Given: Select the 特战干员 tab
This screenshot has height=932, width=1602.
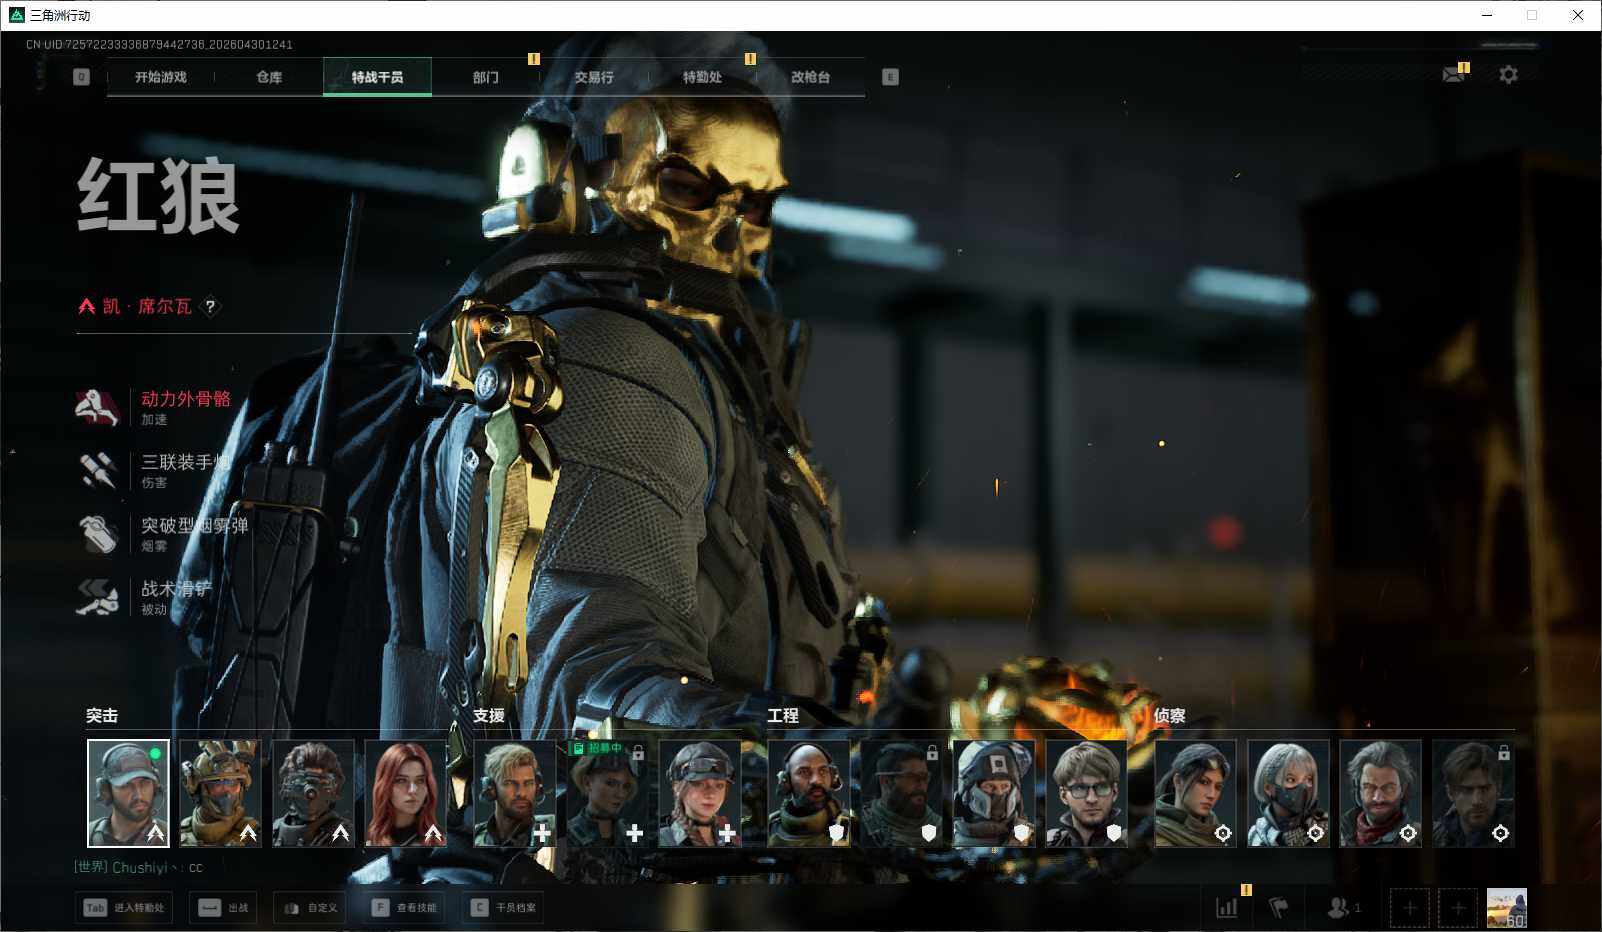Looking at the screenshot, I should point(377,77).
